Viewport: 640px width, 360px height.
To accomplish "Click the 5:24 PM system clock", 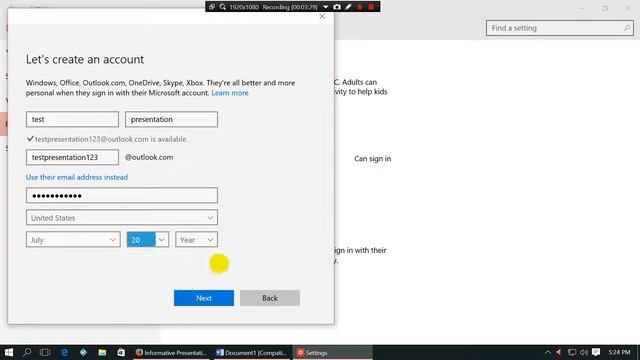I will (x=619, y=352).
